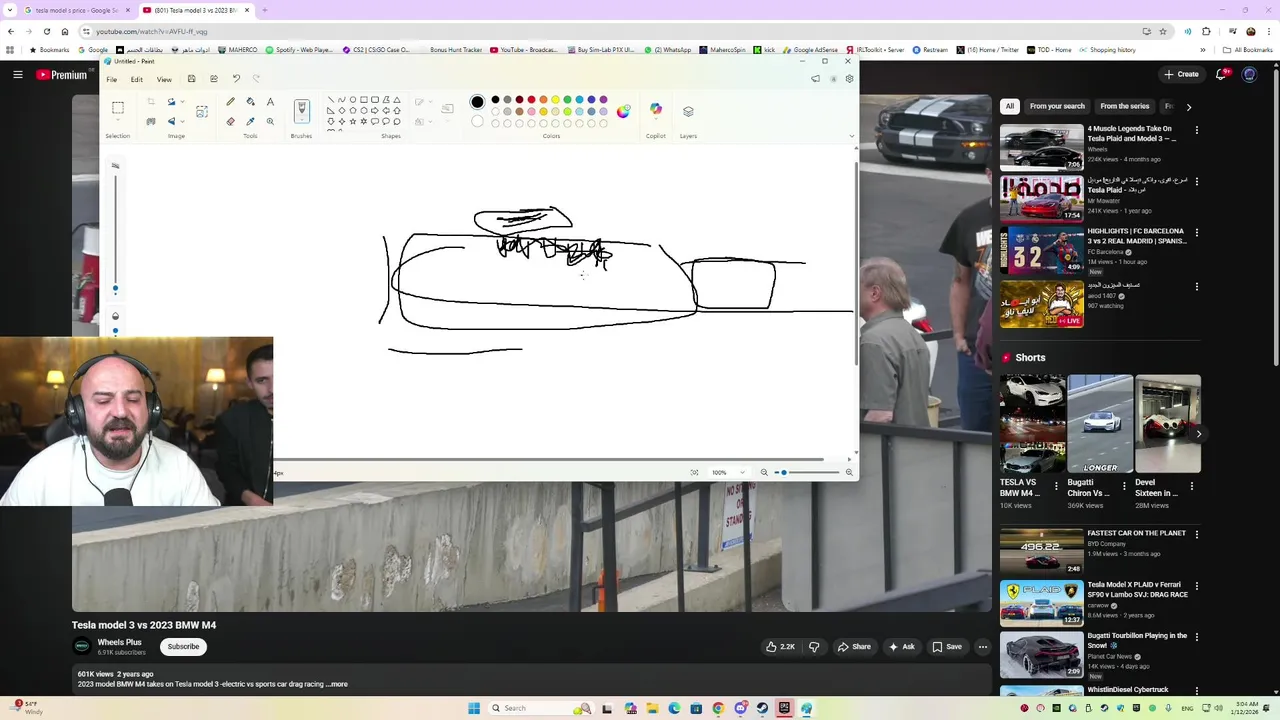Select the Line shape in Paint

331,100
